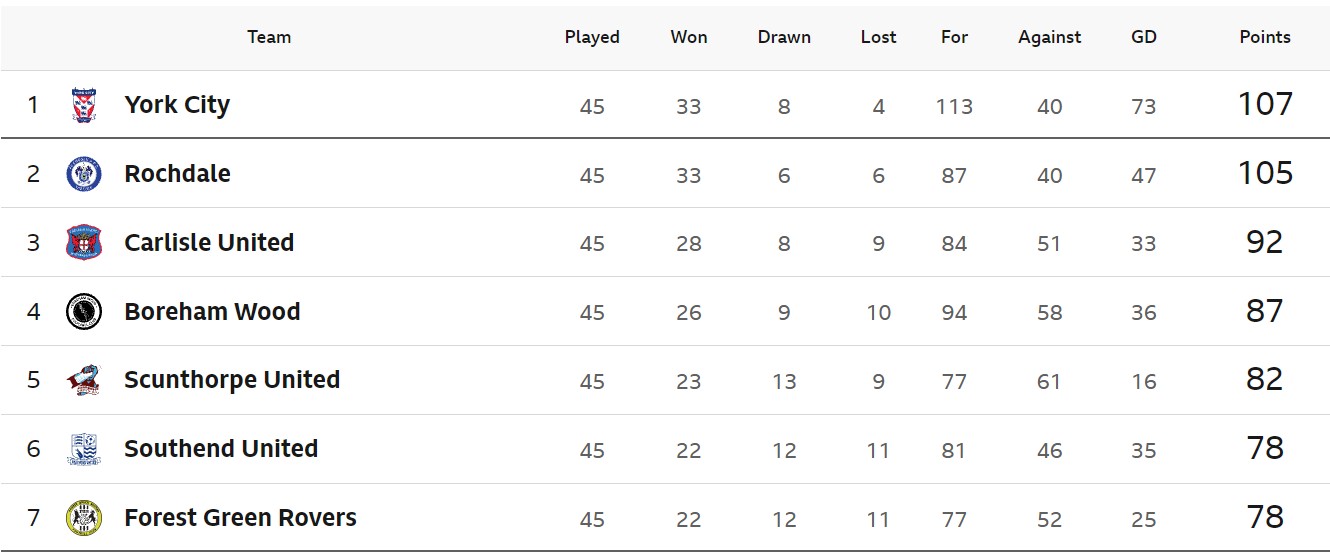Click the Southend United club crest
The width and height of the screenshot is (1330, 554).
84,449
